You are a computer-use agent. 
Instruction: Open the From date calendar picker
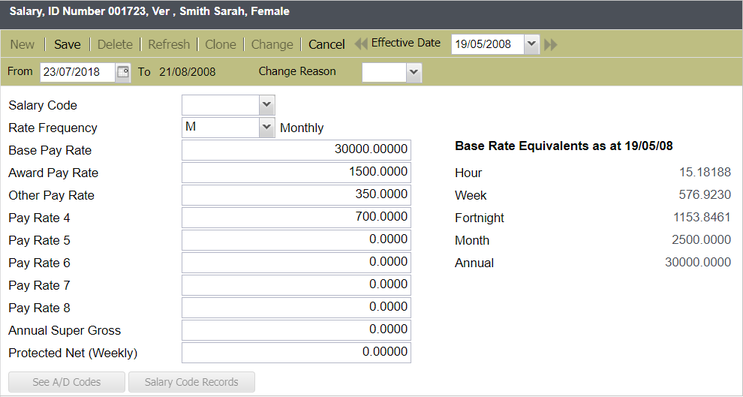(x=123, y=72)
